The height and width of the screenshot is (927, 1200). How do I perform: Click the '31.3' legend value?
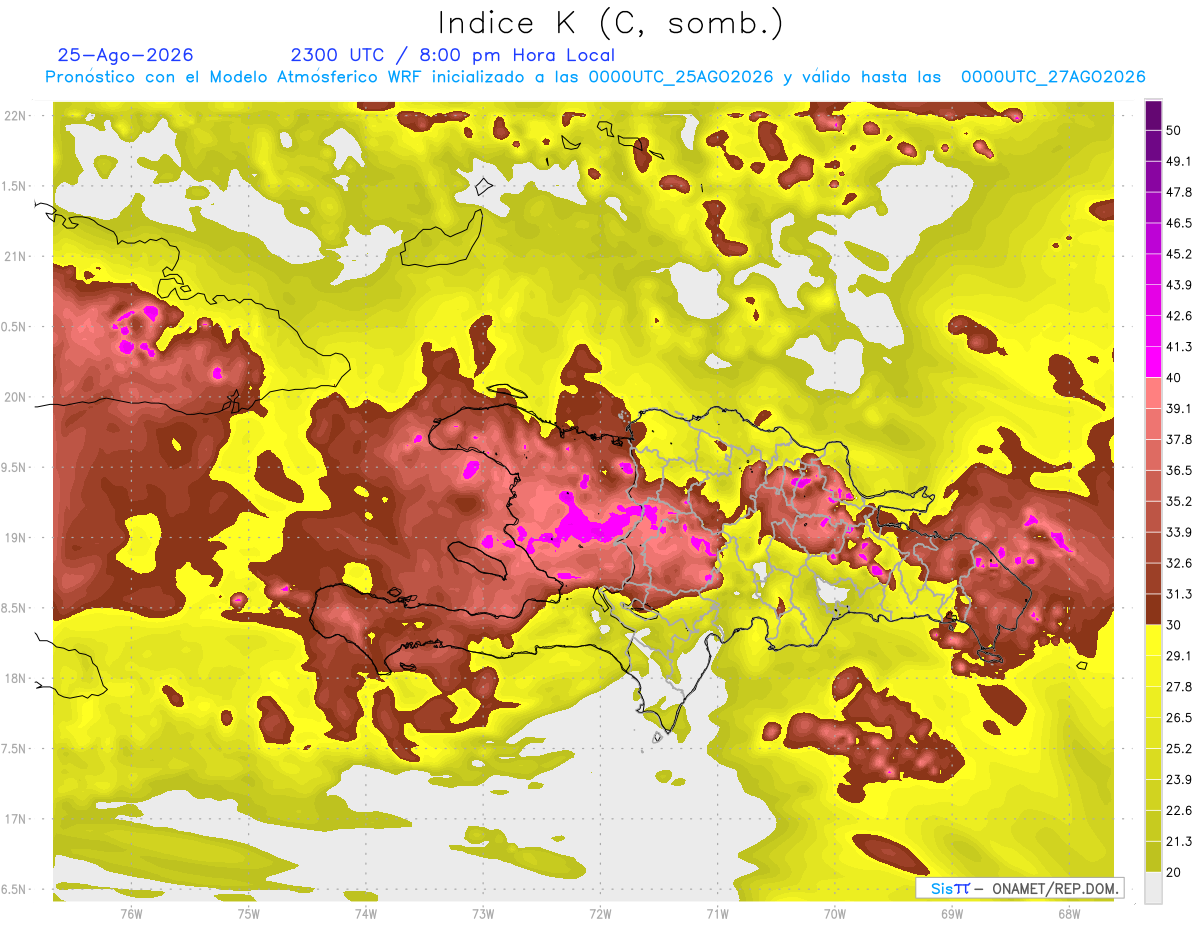tap(1179, 594)
